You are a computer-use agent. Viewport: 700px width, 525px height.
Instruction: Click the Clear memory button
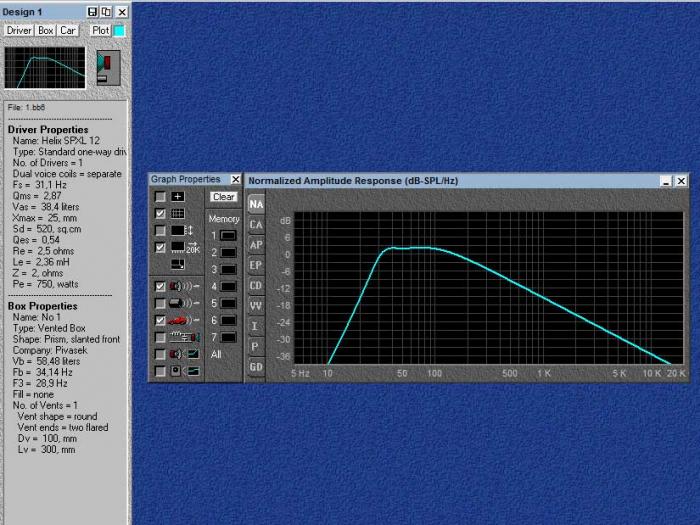[224, 197]
